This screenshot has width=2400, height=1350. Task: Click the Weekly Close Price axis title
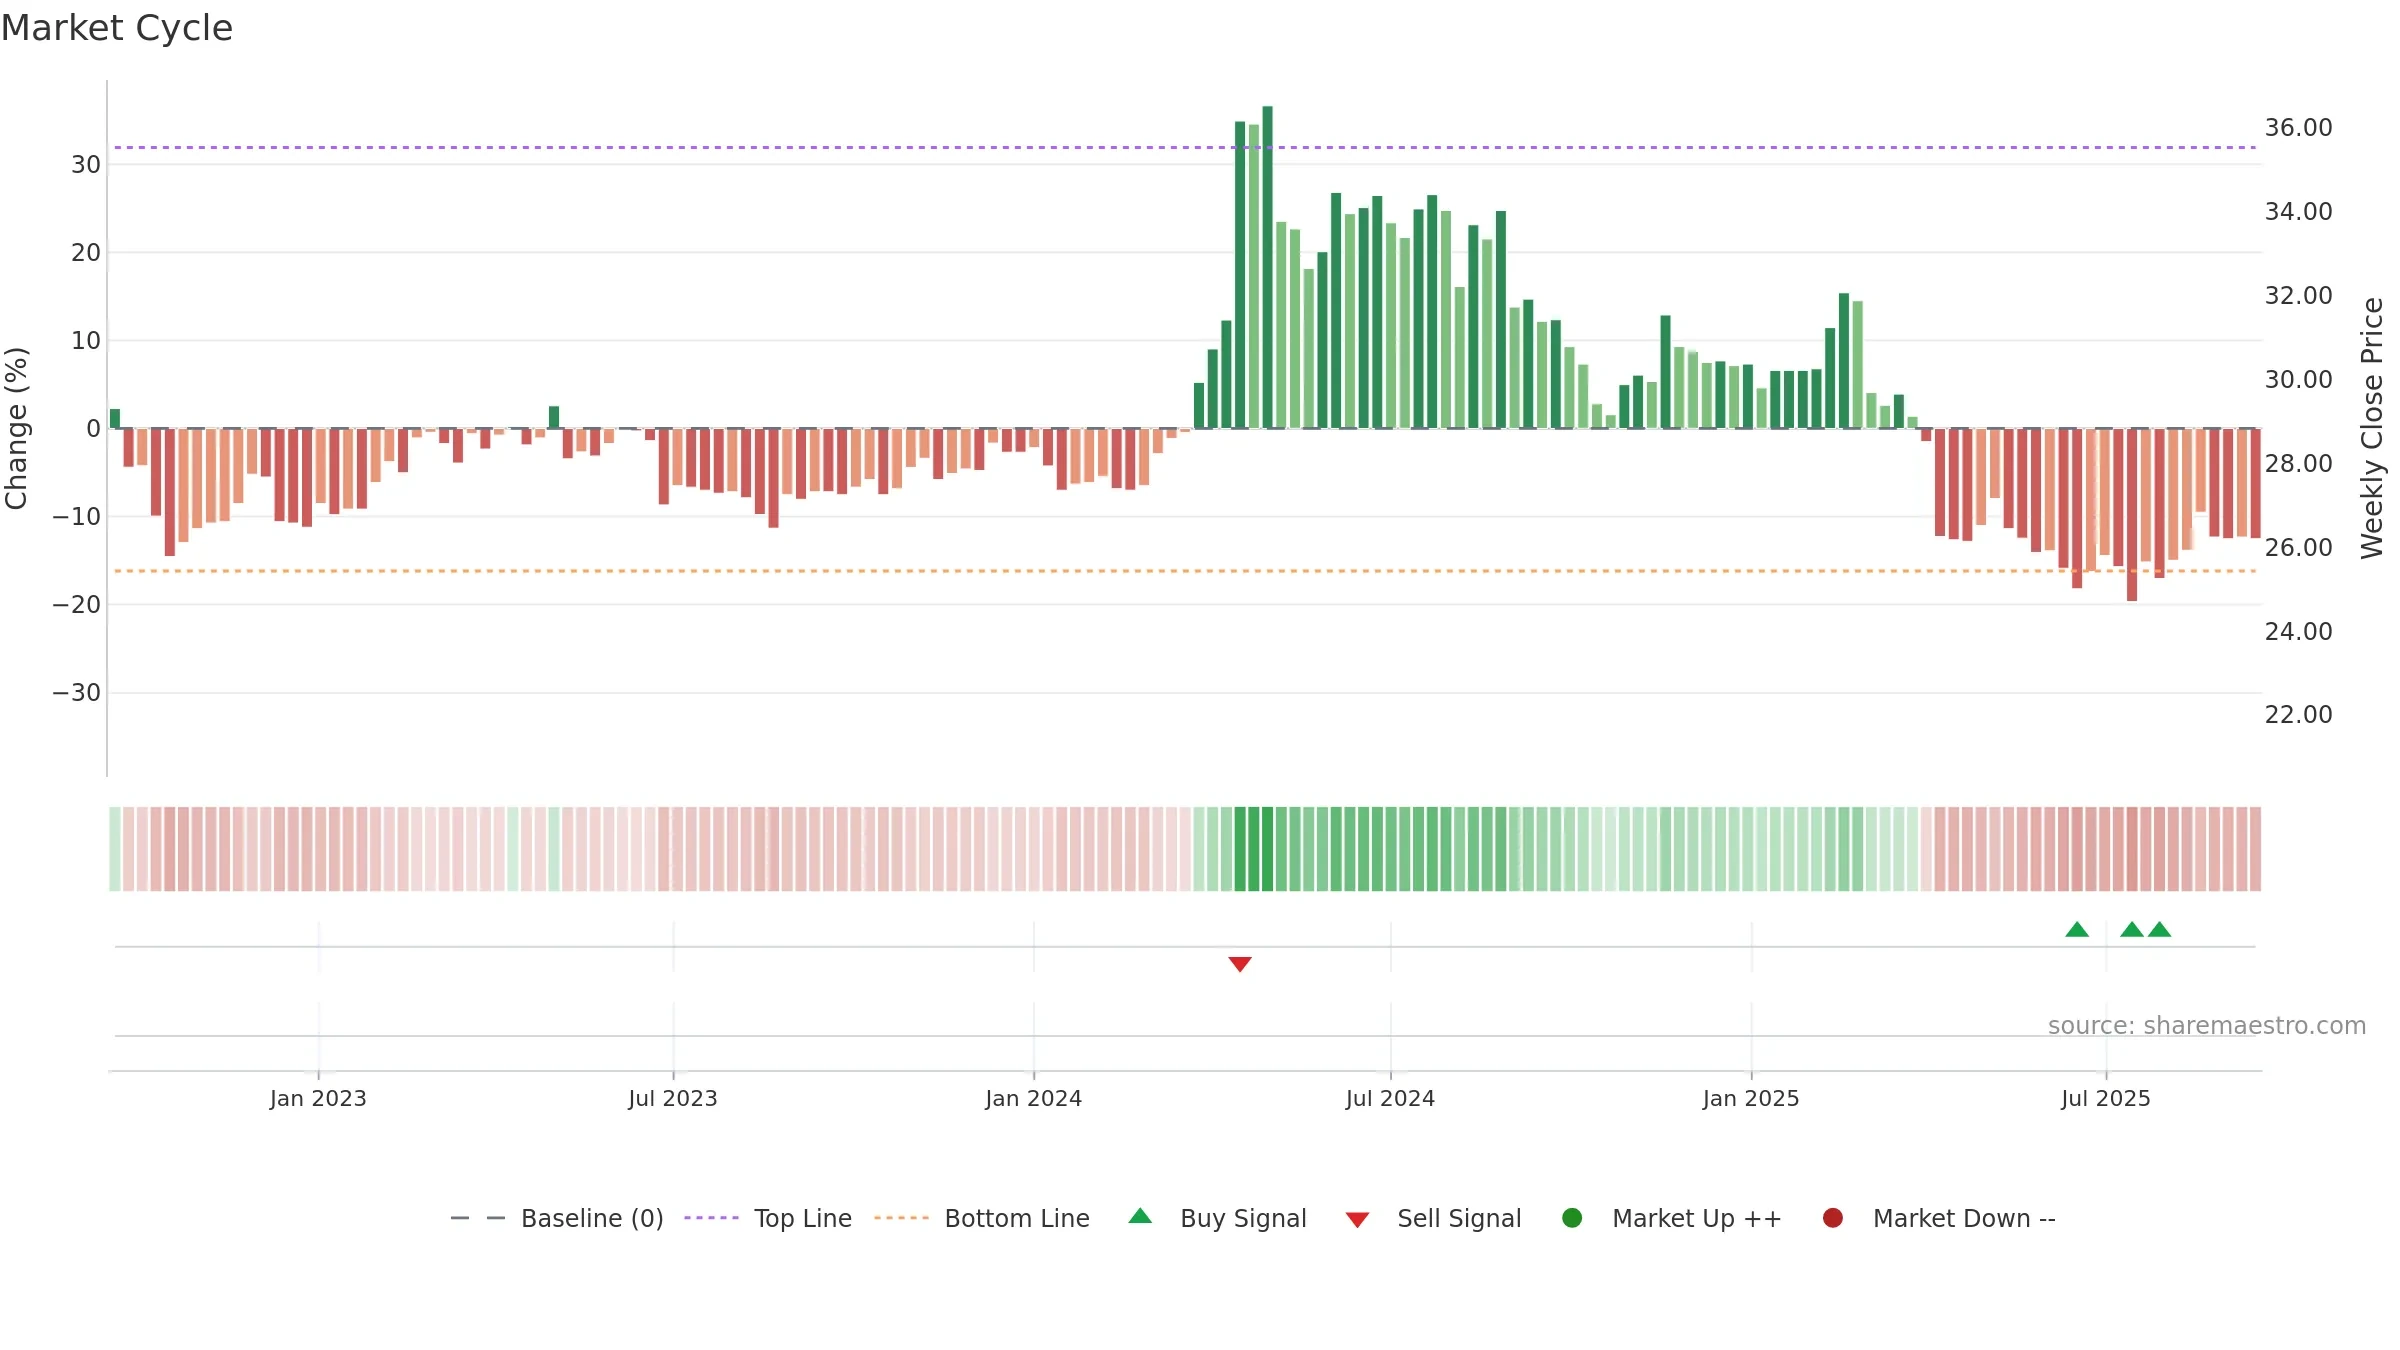coord(2372,428)
